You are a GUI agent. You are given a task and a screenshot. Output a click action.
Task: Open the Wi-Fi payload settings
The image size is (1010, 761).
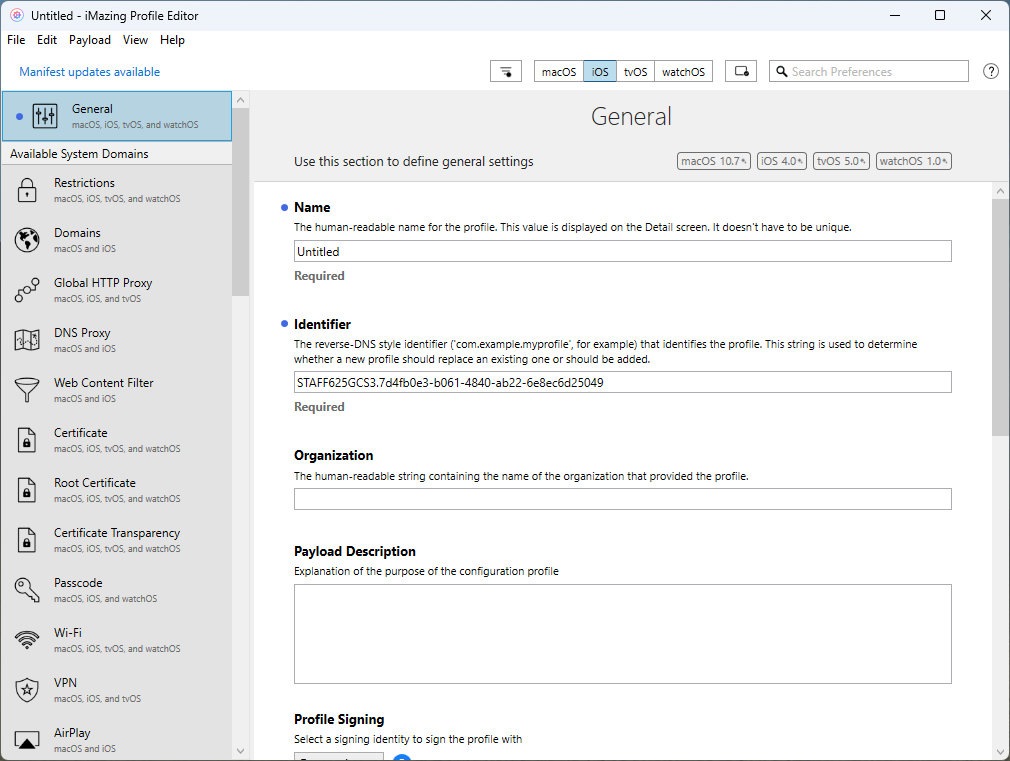pos(68,640)
